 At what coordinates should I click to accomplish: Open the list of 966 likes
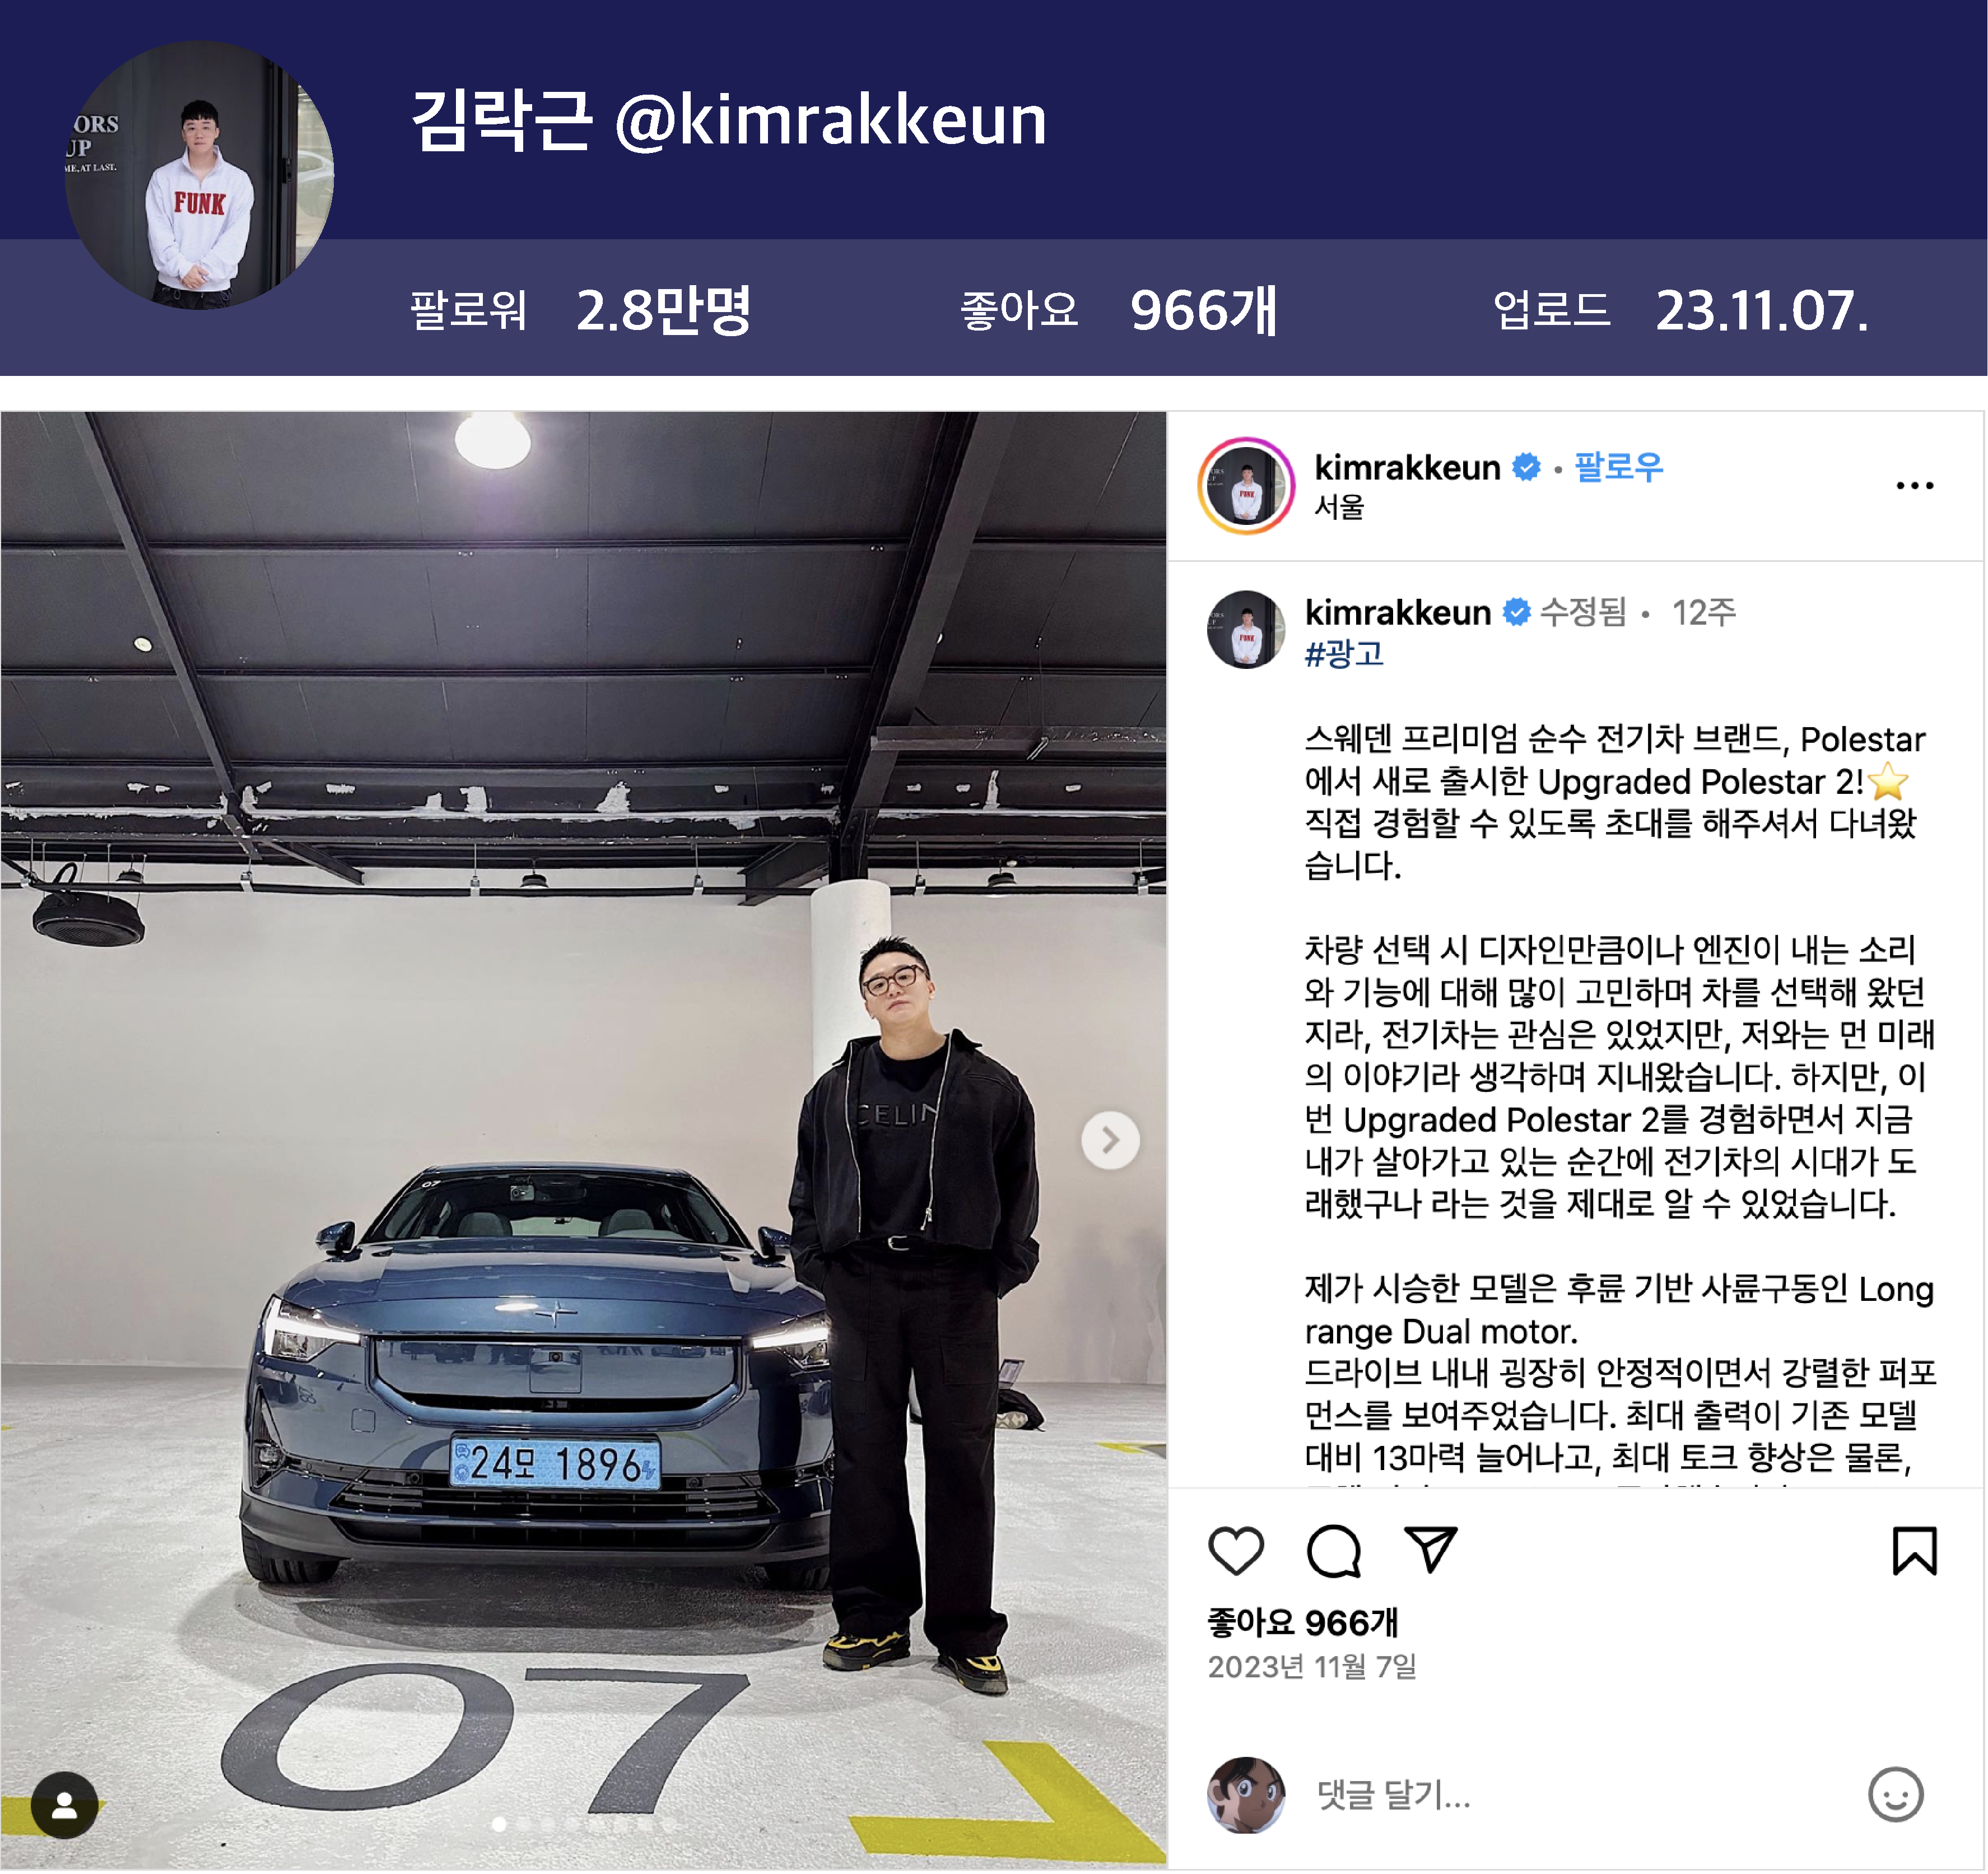[1302, 1622]
